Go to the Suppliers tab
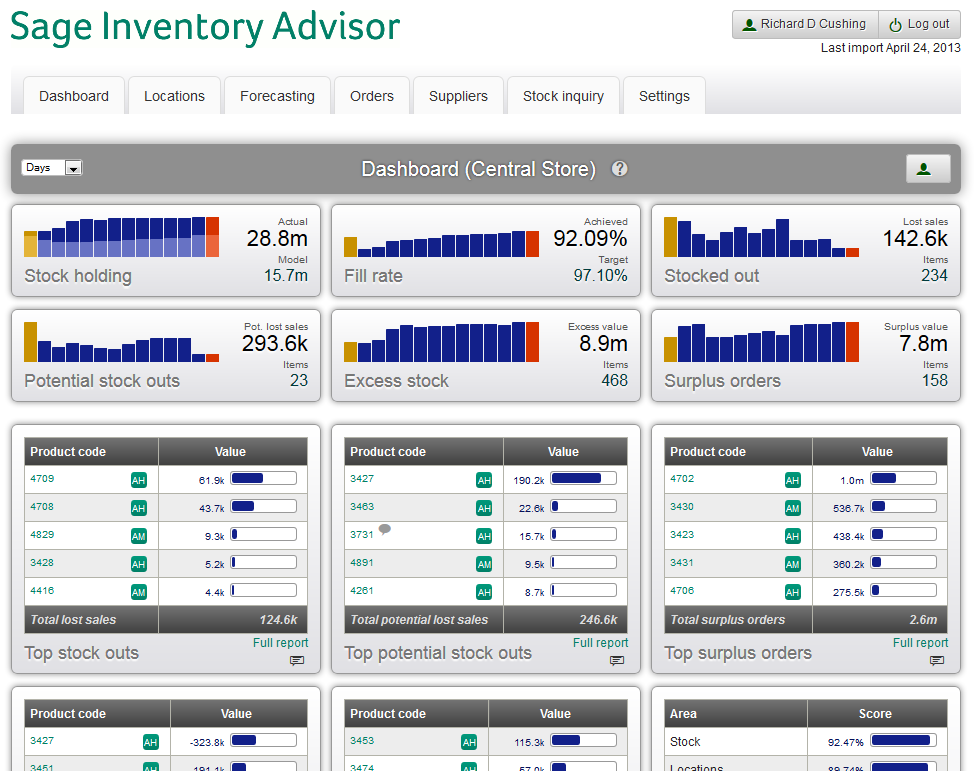Screen dimensions: 974x771 (x=458, y=96)
